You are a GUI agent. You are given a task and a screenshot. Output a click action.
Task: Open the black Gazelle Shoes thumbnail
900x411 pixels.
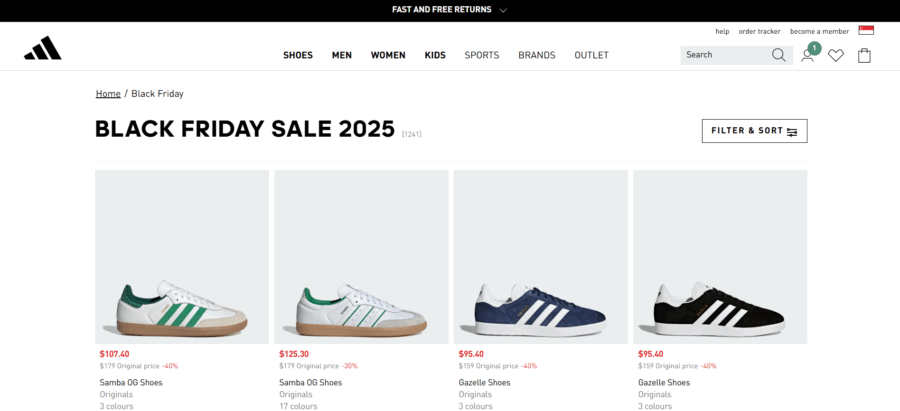pyautogui.click(x=720, y=257)
